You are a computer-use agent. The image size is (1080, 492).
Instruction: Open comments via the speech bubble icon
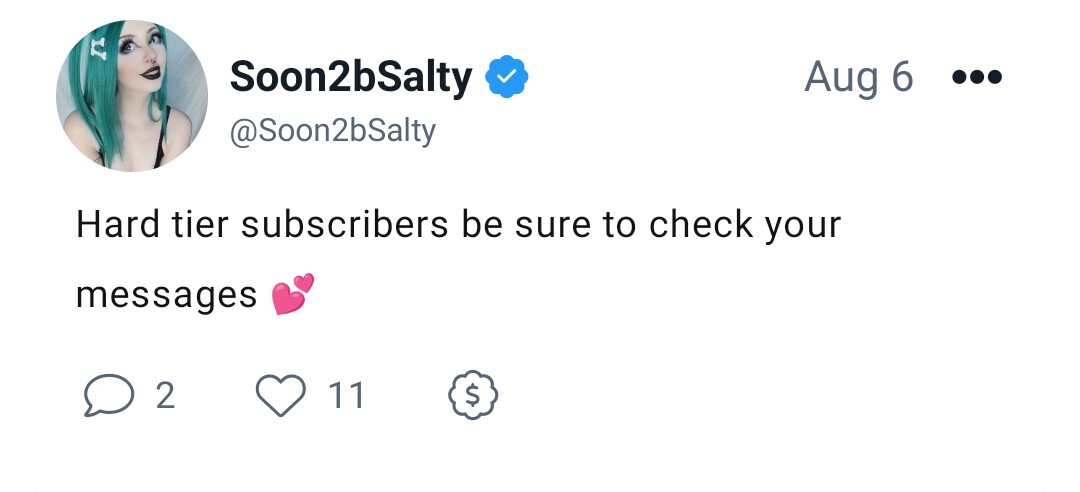click(109, 396)
